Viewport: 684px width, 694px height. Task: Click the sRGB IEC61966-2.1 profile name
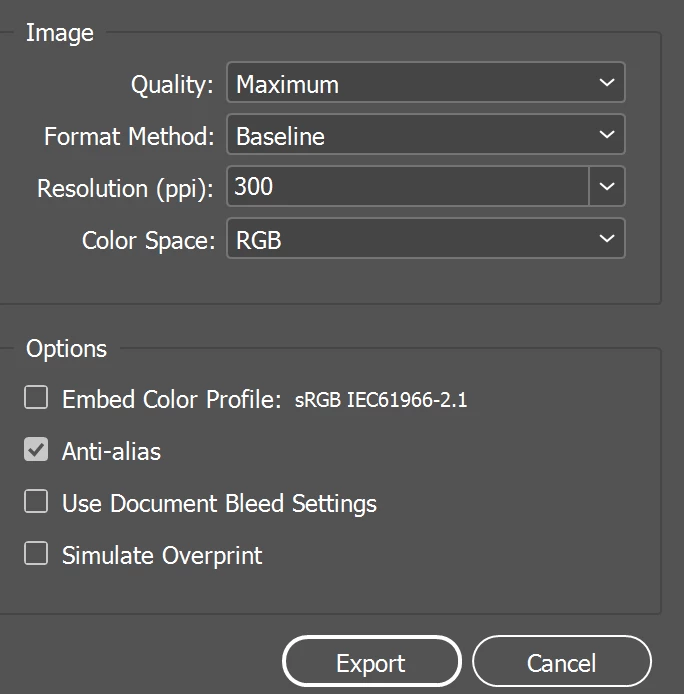pyautogui.click(x=381, y=401)
